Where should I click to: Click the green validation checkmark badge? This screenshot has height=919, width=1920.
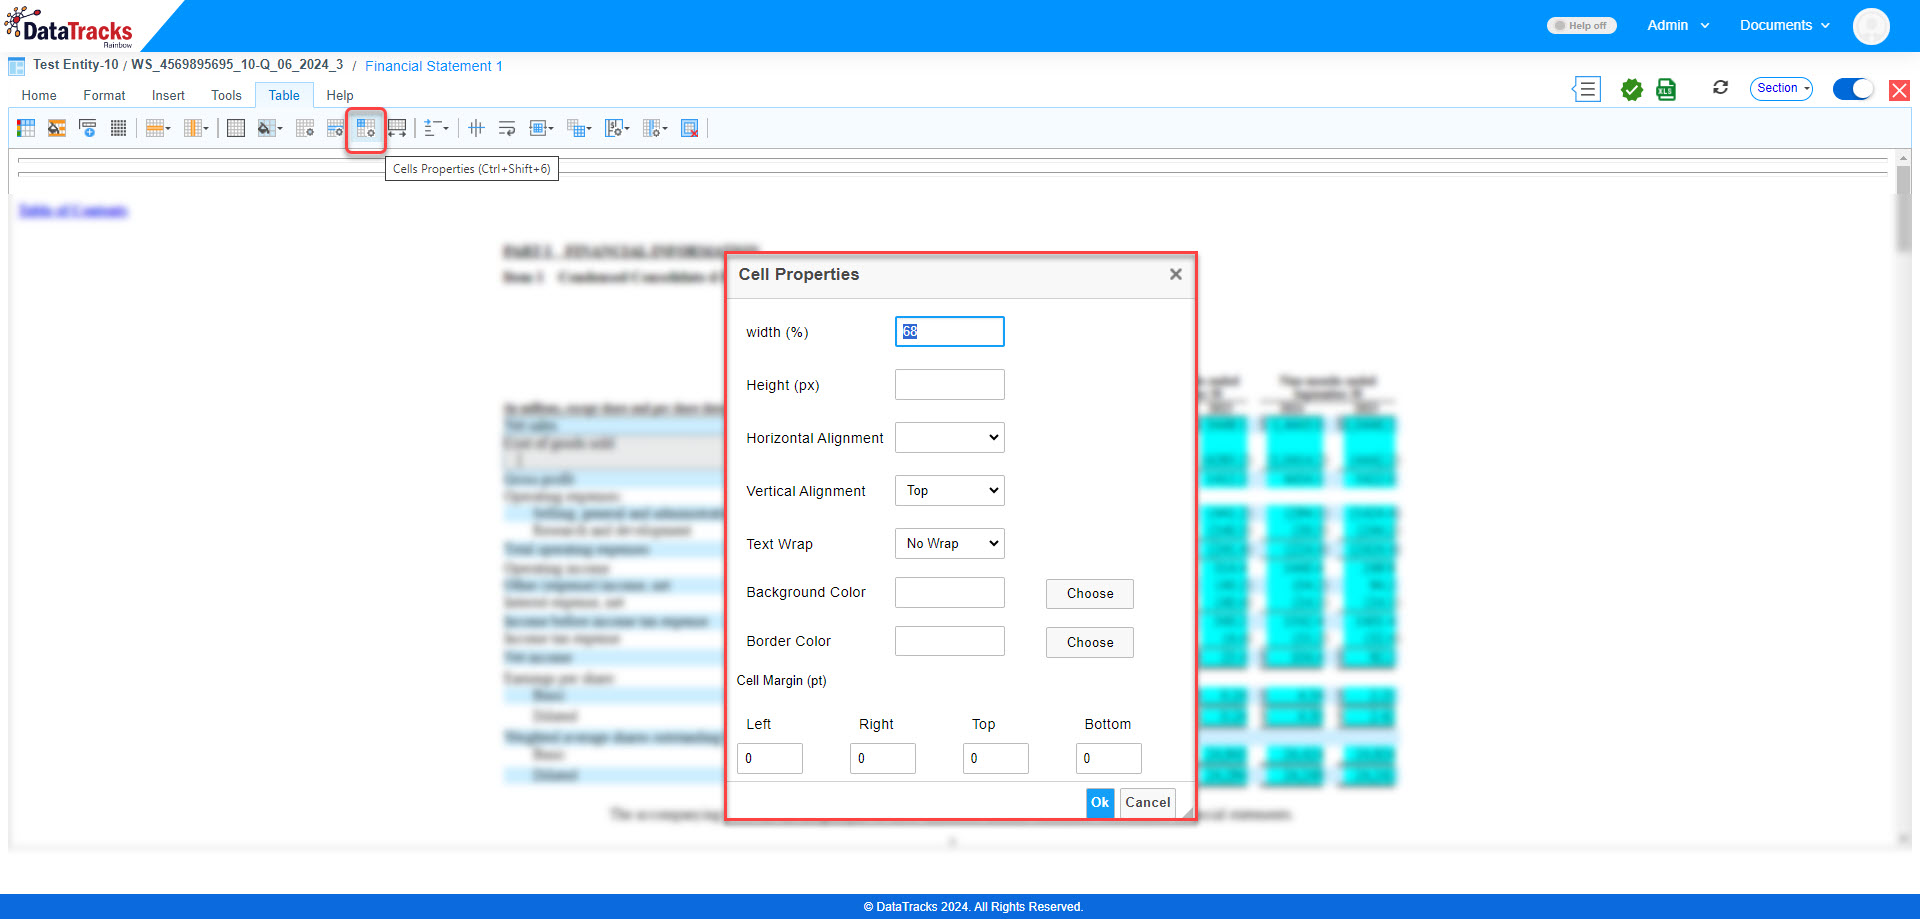[1632, 90]
